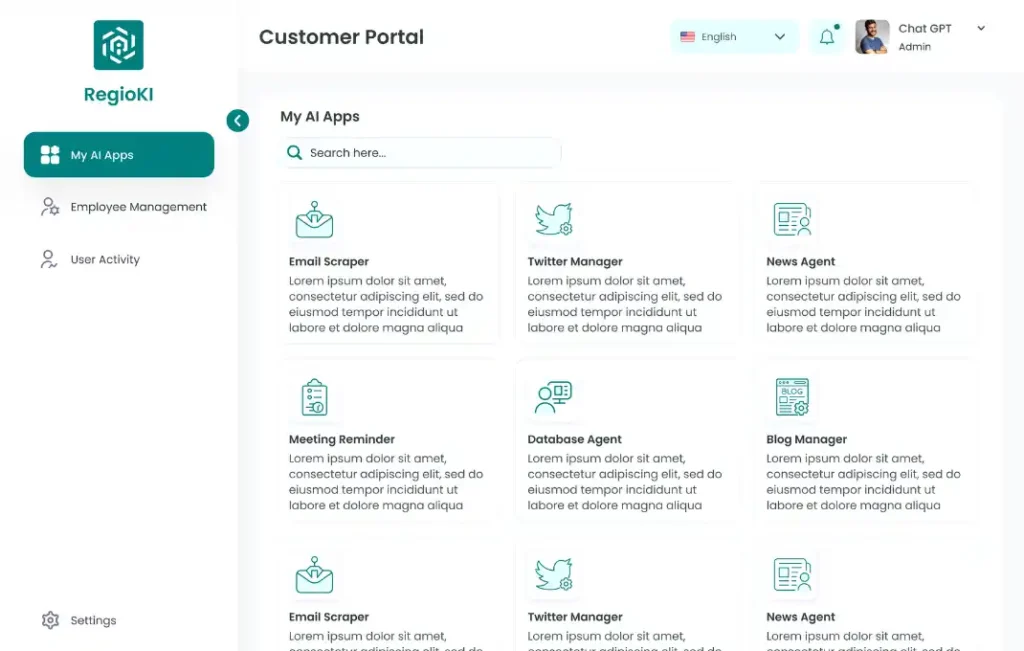The image size is (1024, 651).
Task: Click inside the Search here field
Action: (x=430, y=153)
